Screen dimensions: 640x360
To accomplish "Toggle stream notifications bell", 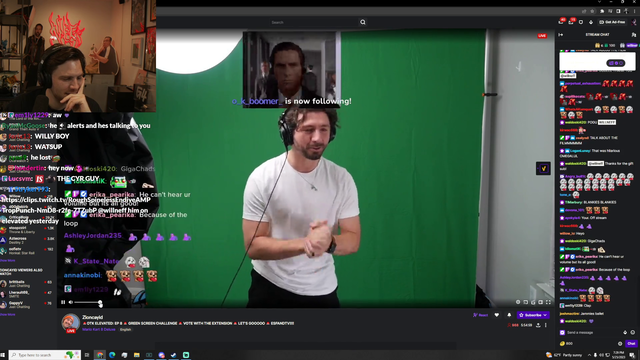I will tap(509, 315).
